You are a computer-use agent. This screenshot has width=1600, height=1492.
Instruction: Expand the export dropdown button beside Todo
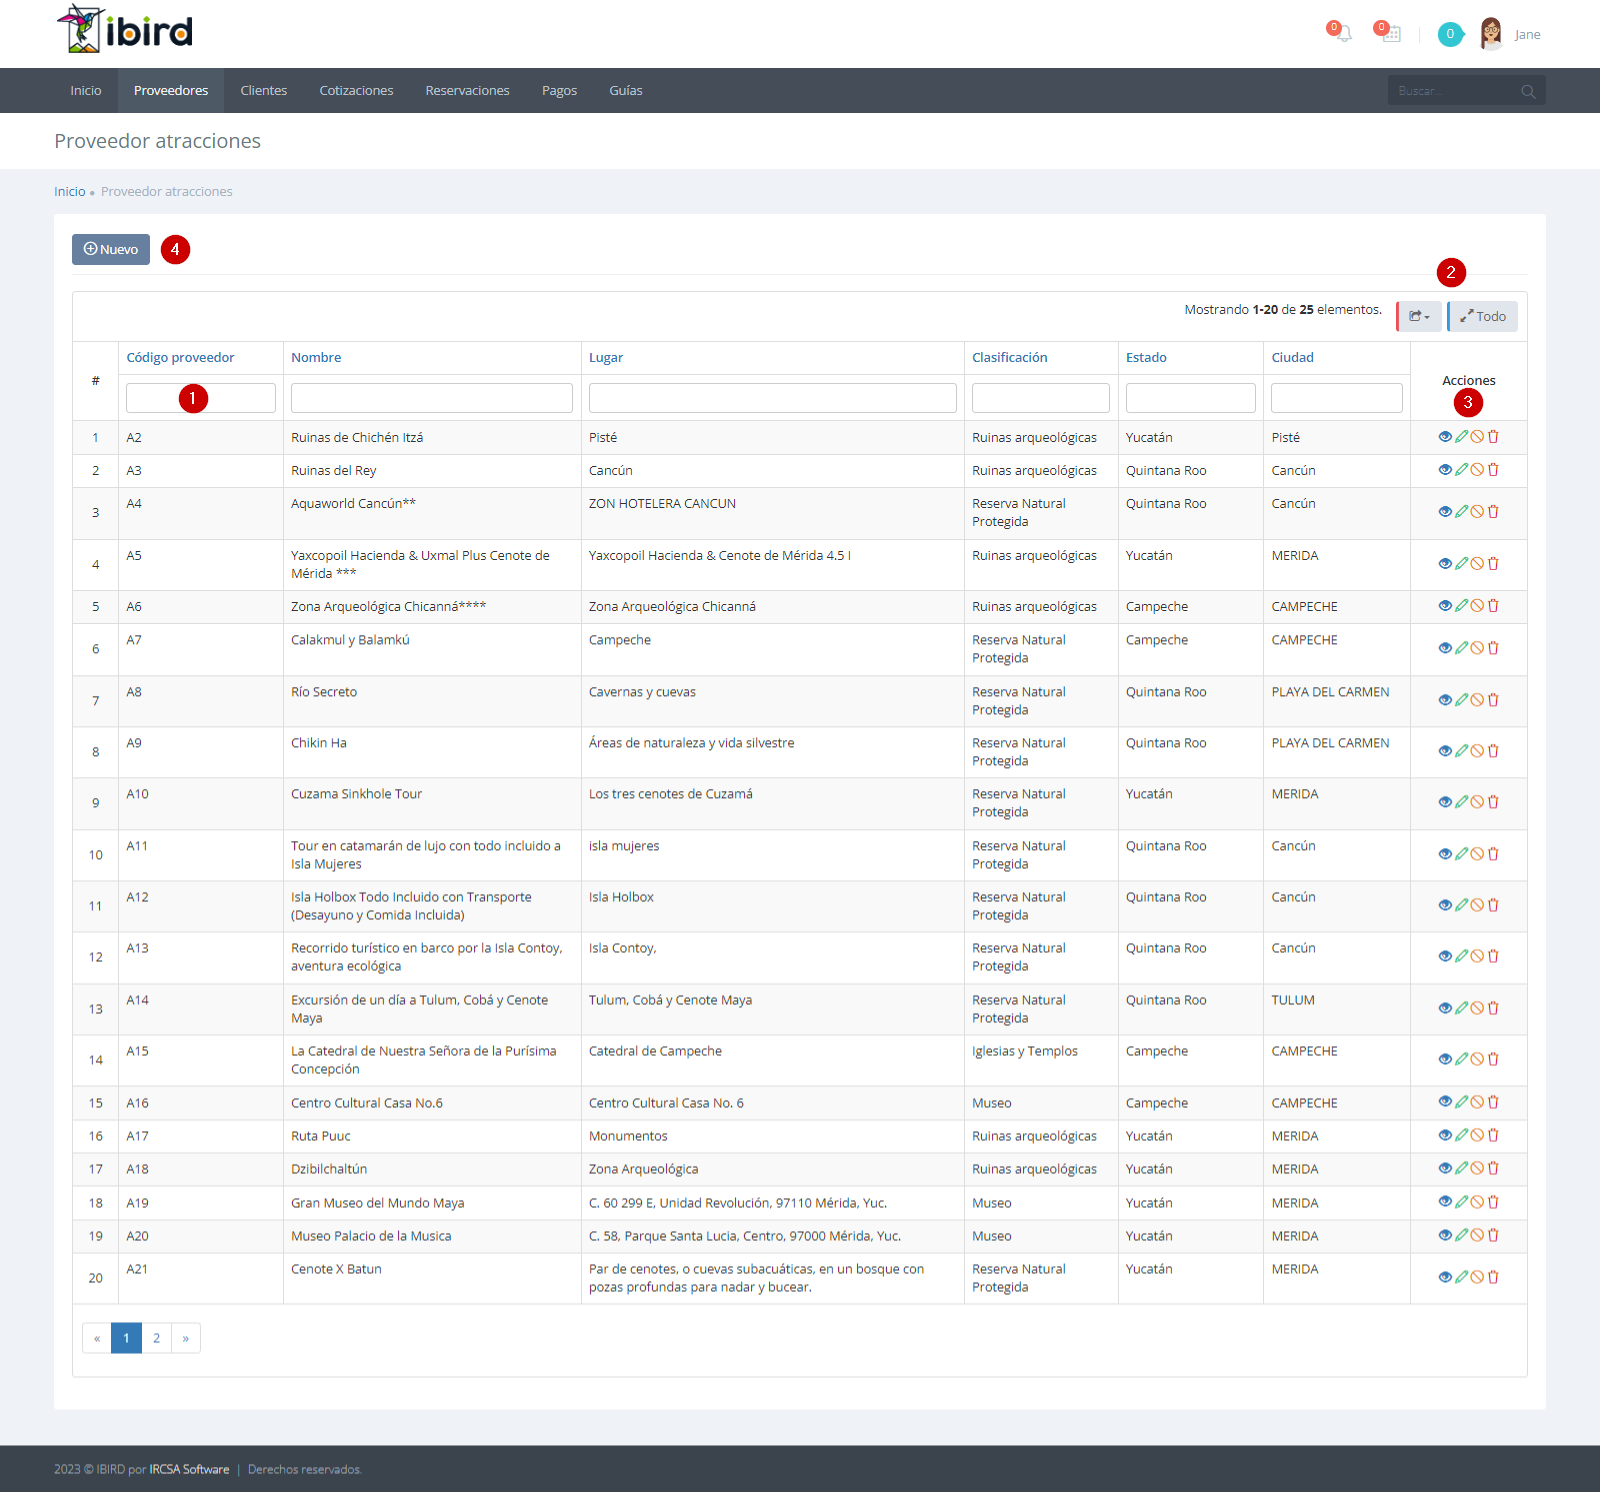(1420, 316)
